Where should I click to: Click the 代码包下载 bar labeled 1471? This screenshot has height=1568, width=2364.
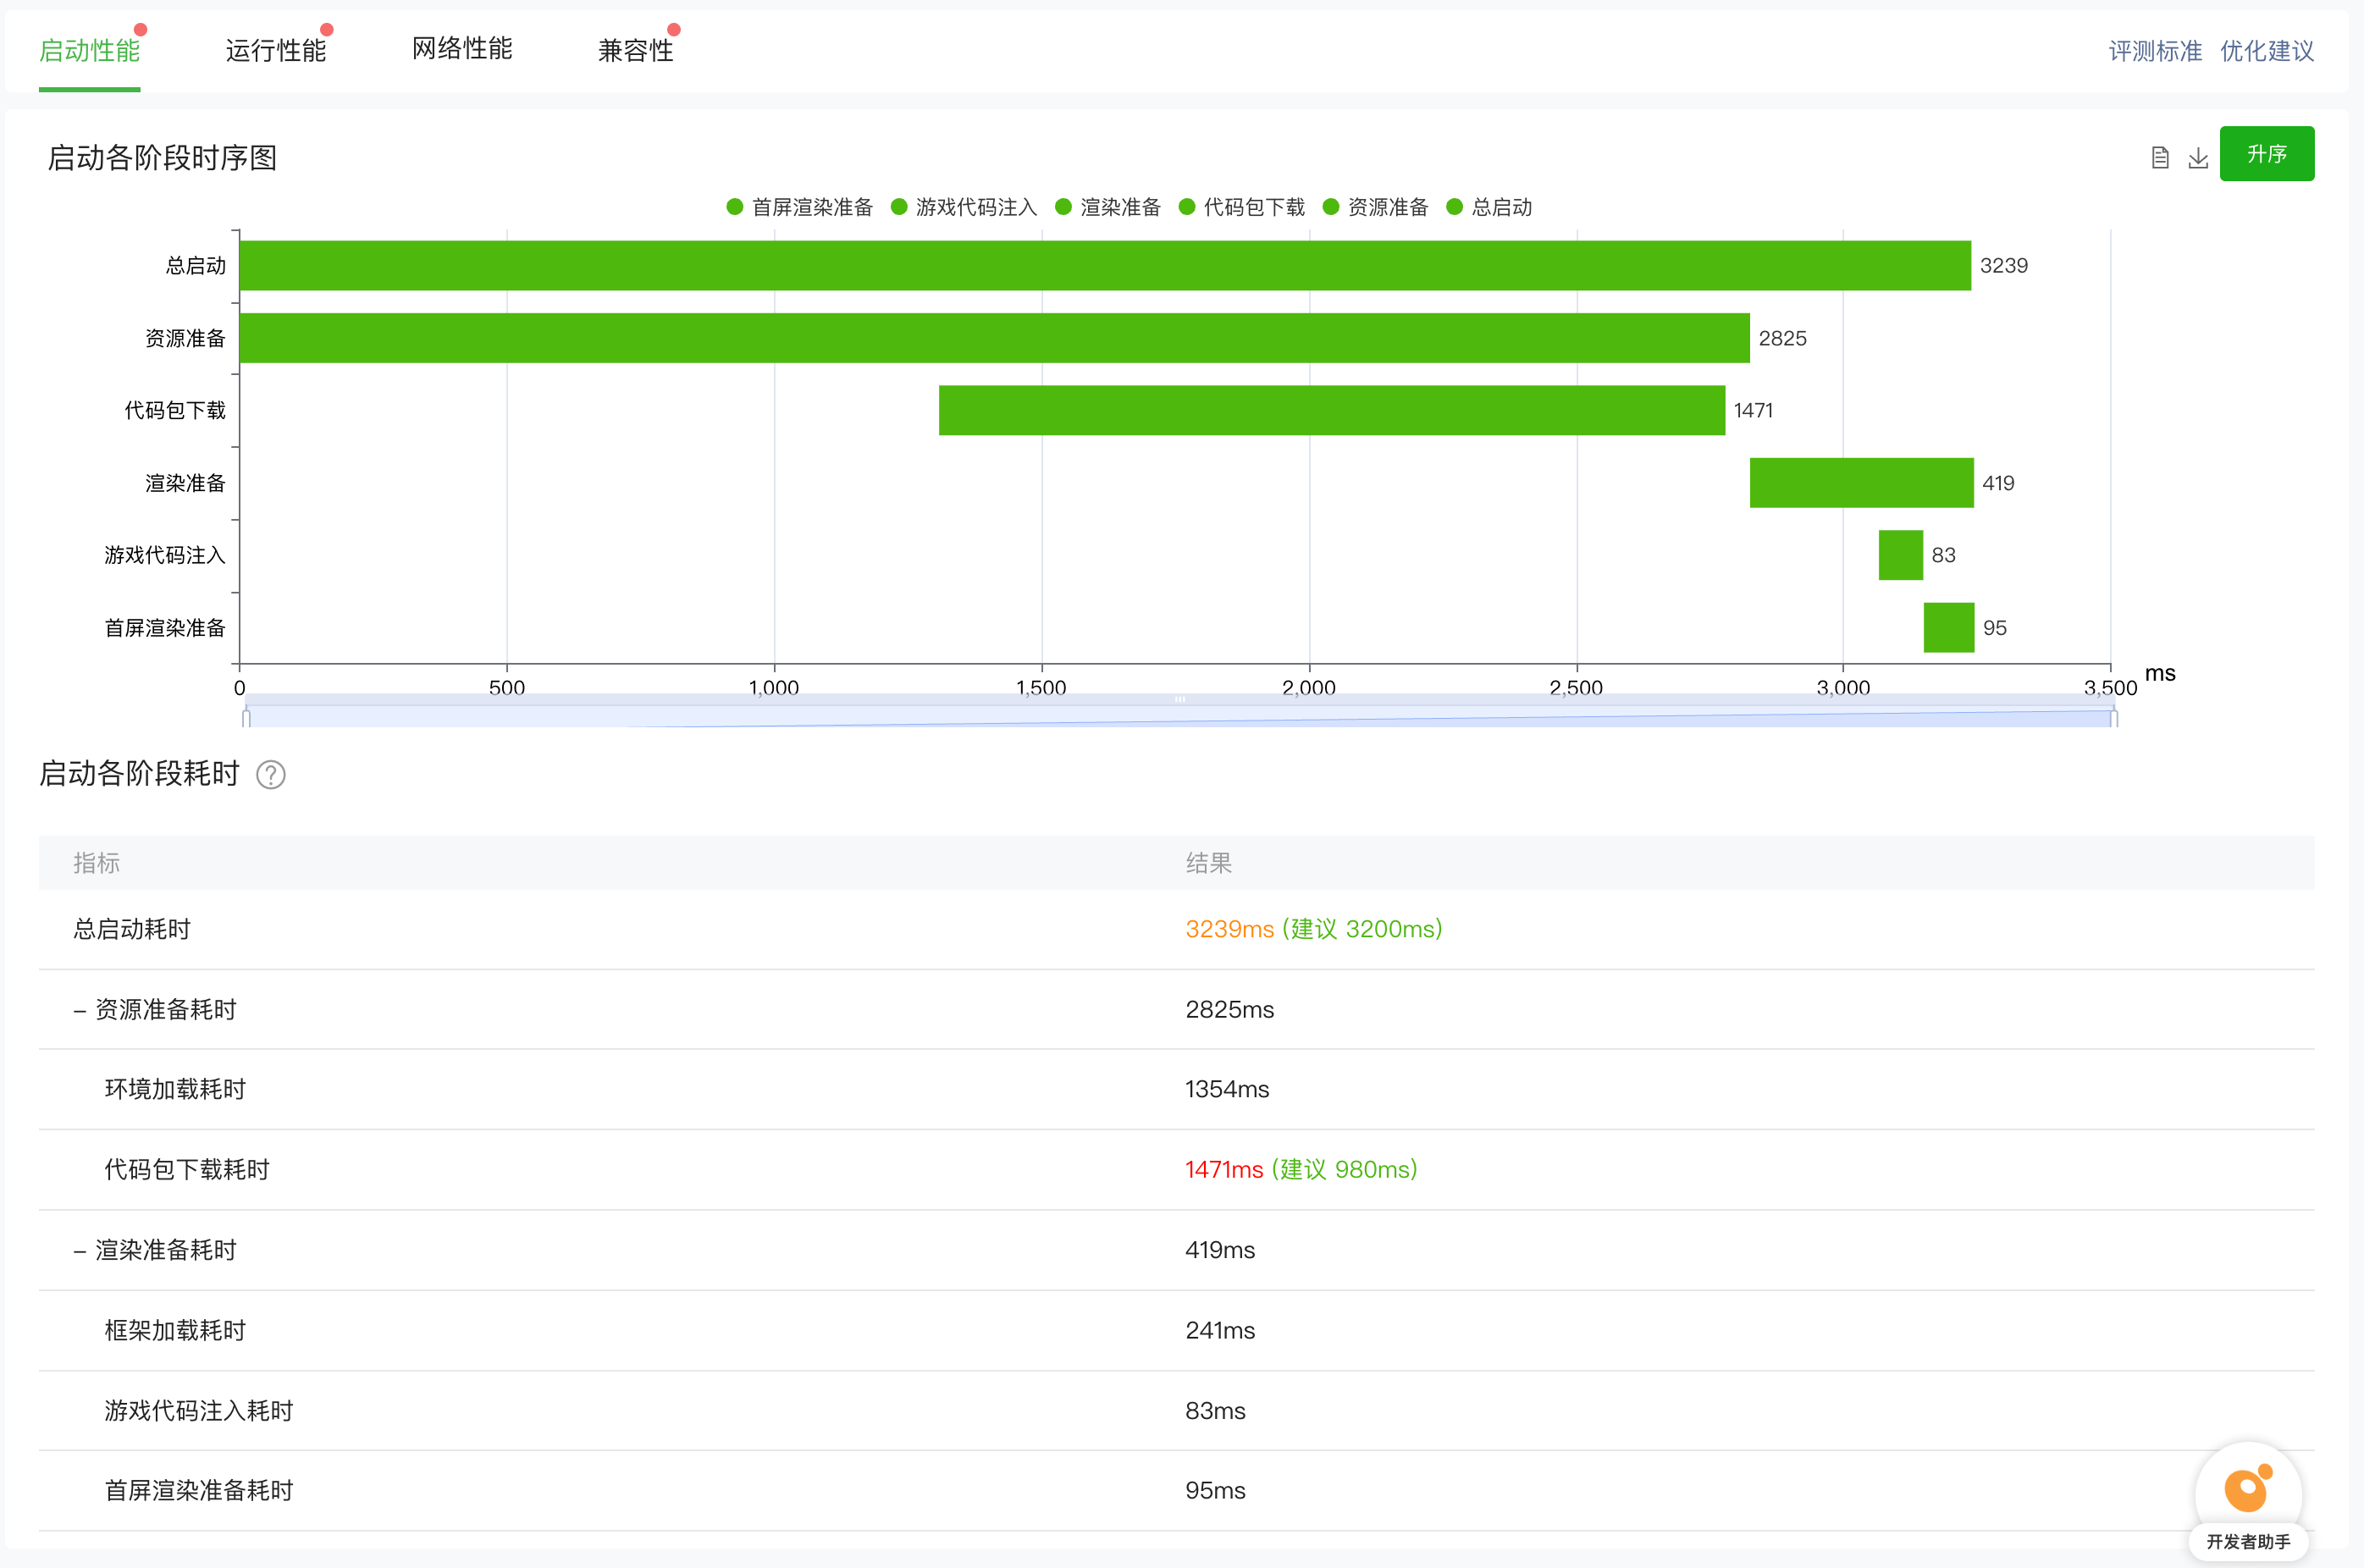click(x=1332, y=410)
